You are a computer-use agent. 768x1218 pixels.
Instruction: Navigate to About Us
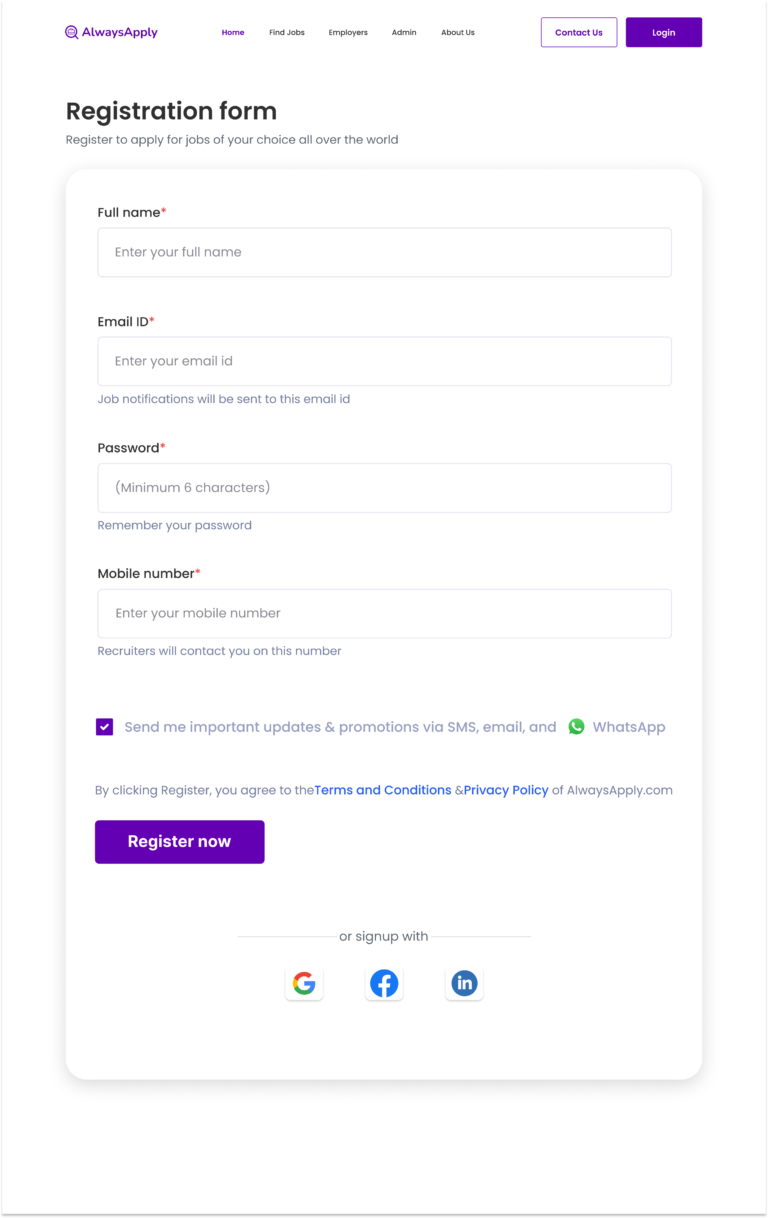458,33
